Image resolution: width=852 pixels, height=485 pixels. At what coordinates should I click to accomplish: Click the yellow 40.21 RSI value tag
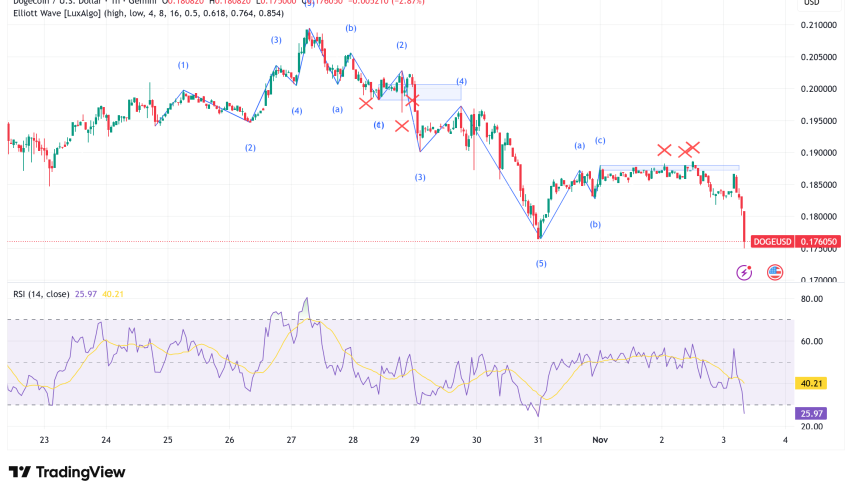point(811,383)
